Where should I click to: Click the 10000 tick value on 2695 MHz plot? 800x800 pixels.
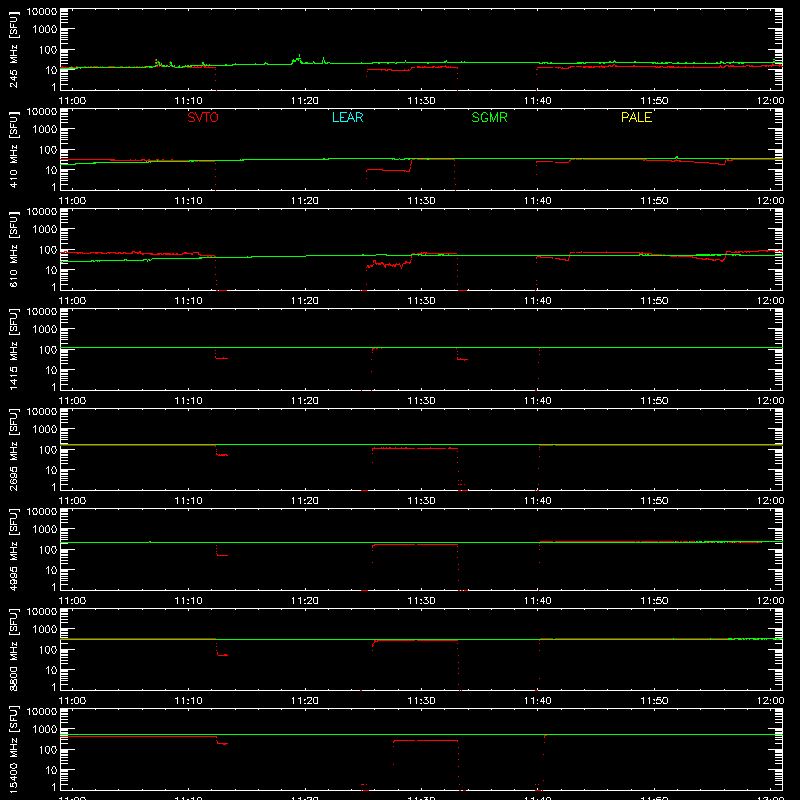click(42, 412)
